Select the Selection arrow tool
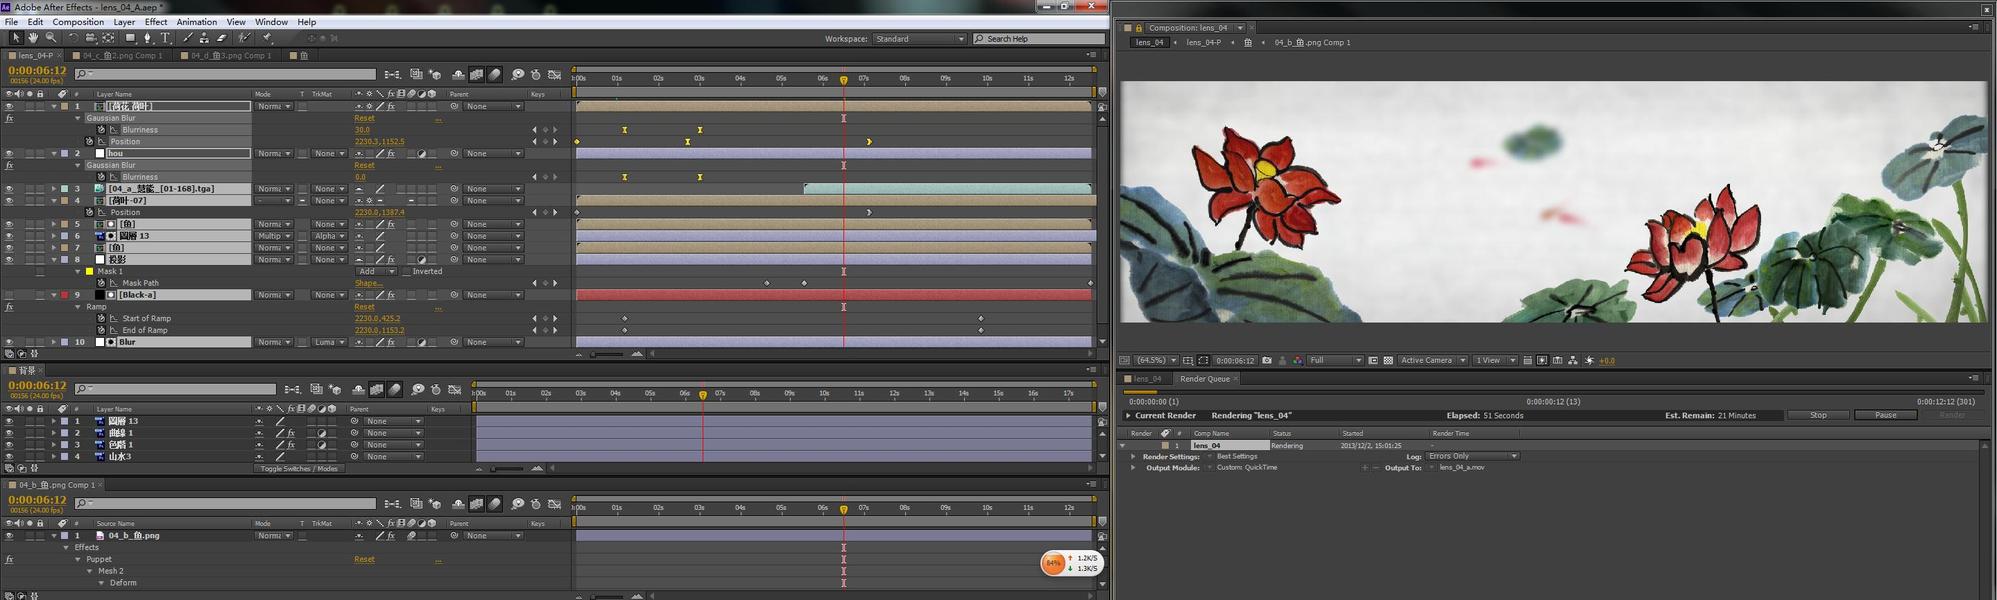This screenshot has width=1997, height=600. tap(16, 38)
